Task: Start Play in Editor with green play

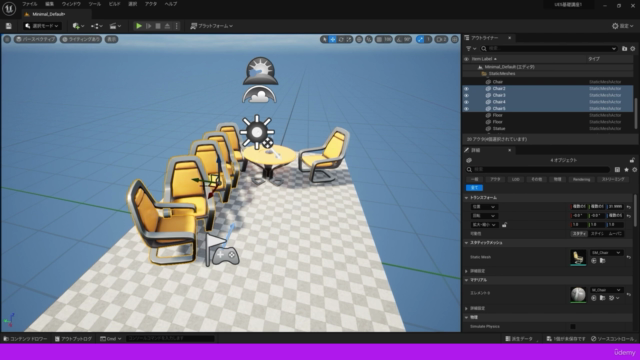Action: [139, 26]
